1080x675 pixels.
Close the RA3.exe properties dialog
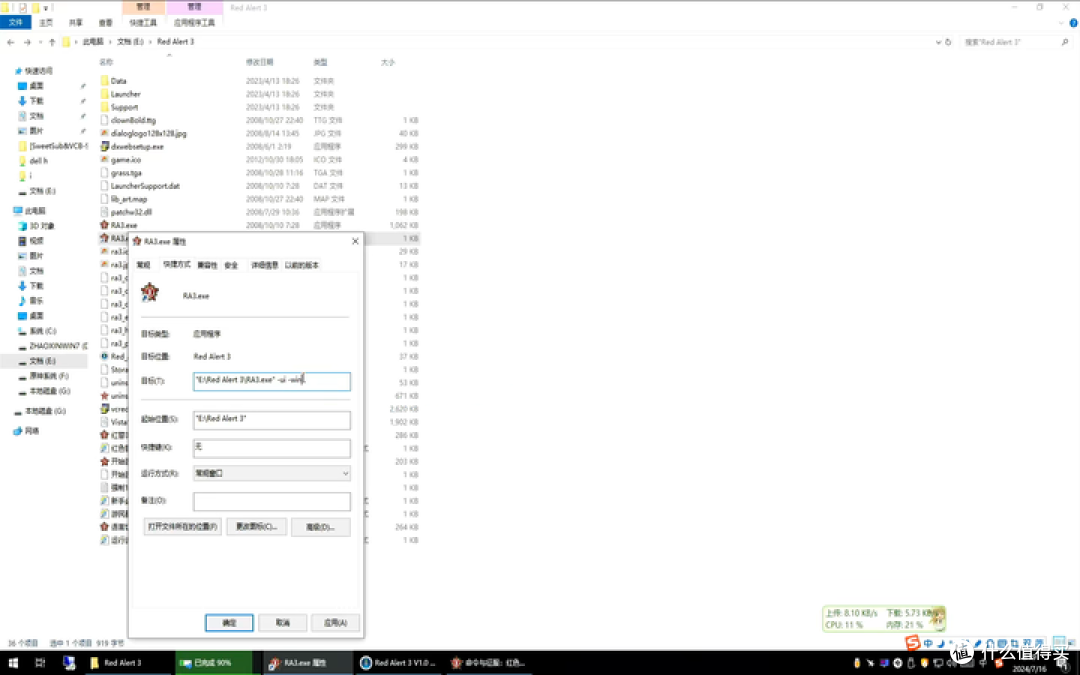[355, 241]
